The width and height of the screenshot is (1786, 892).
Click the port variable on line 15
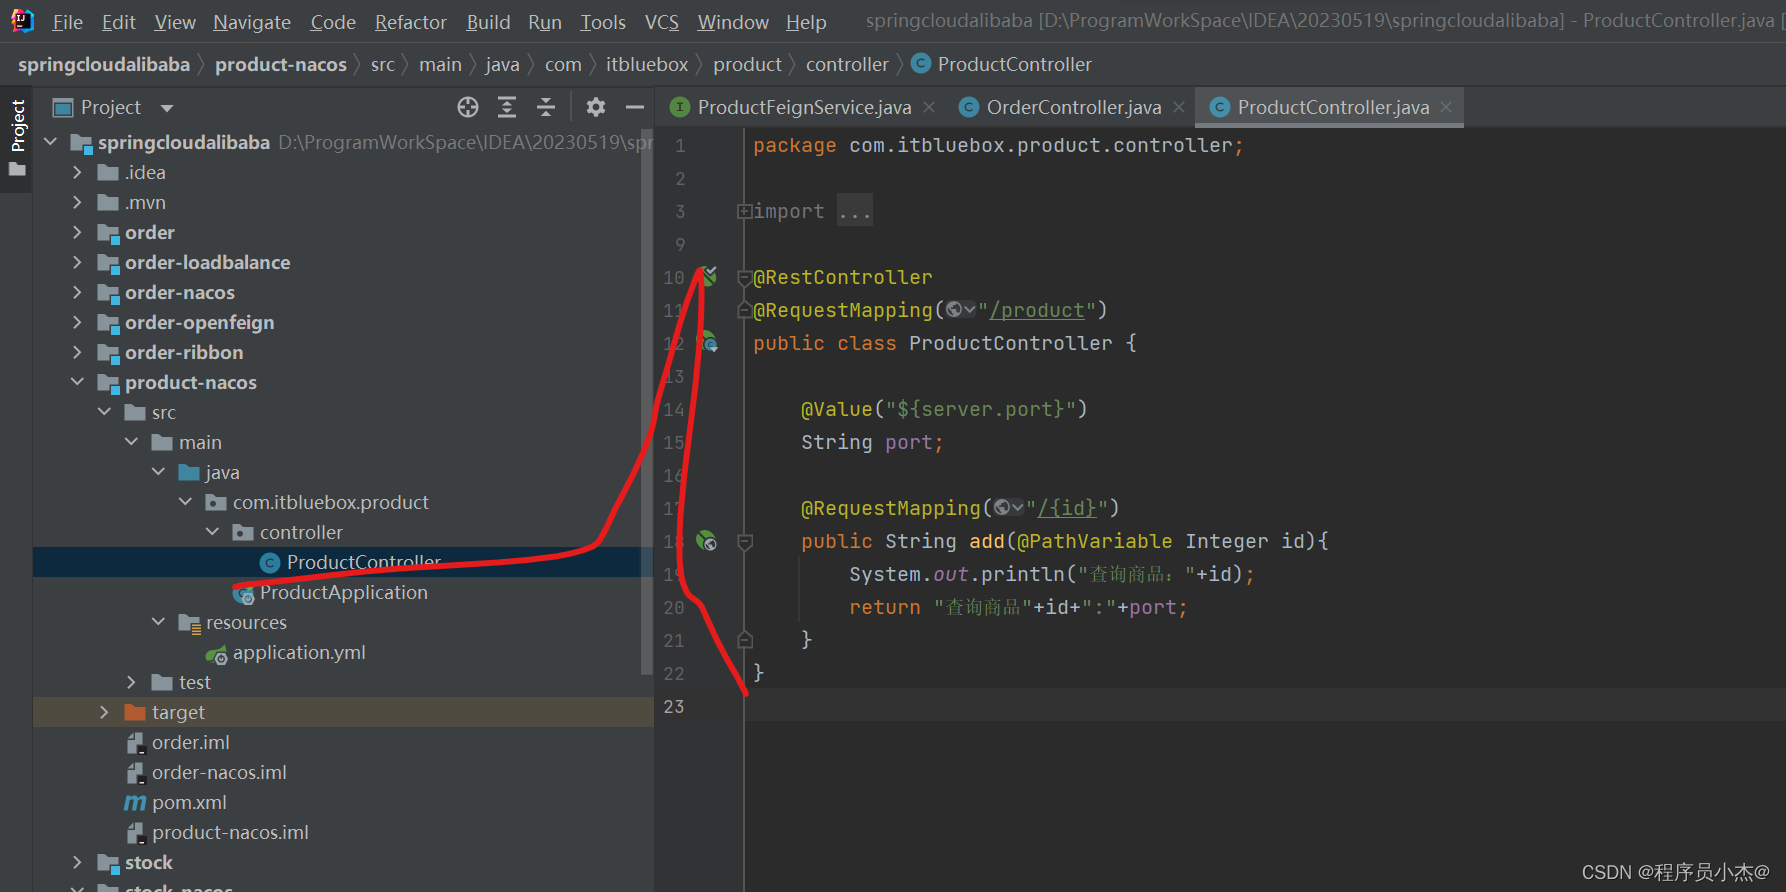click(x=909, y=442)
